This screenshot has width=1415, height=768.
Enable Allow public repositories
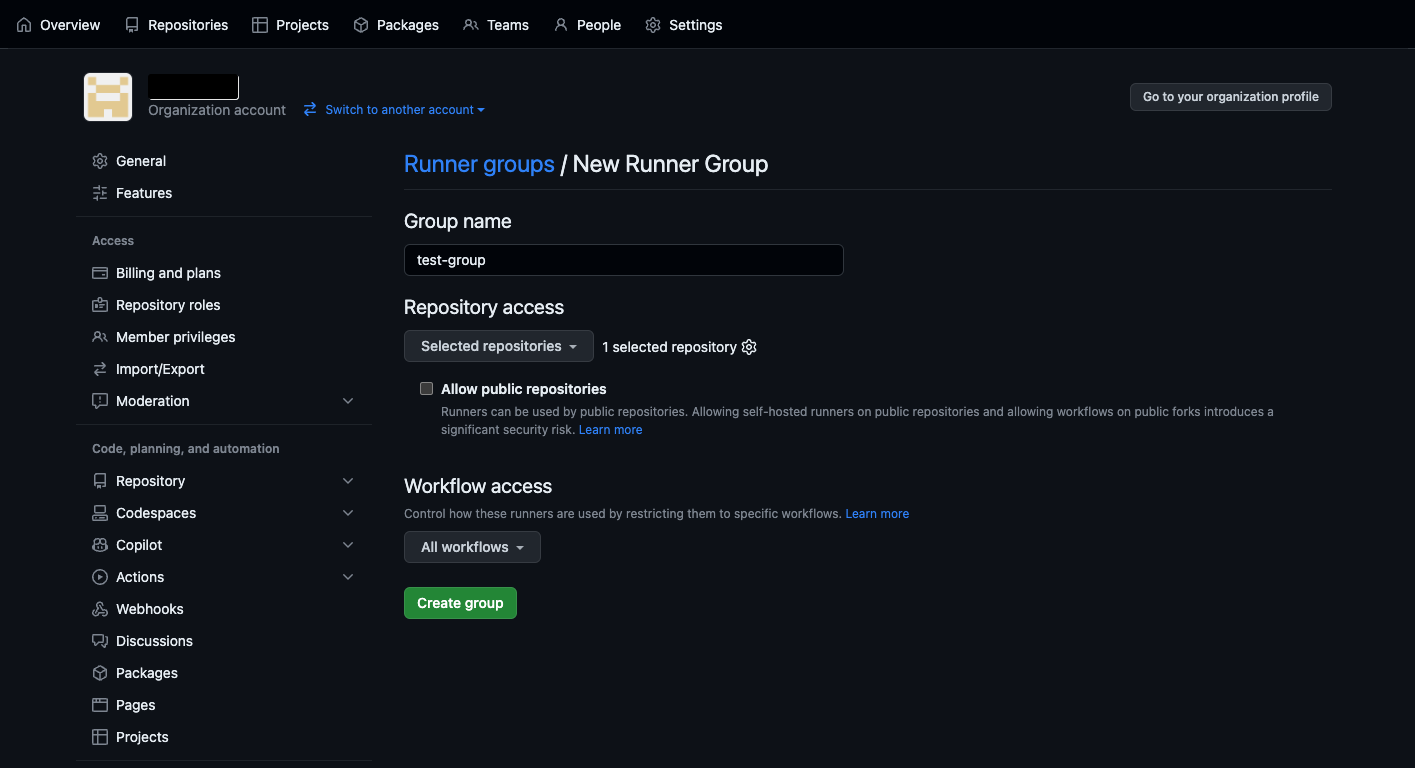[x=426, y=388]
